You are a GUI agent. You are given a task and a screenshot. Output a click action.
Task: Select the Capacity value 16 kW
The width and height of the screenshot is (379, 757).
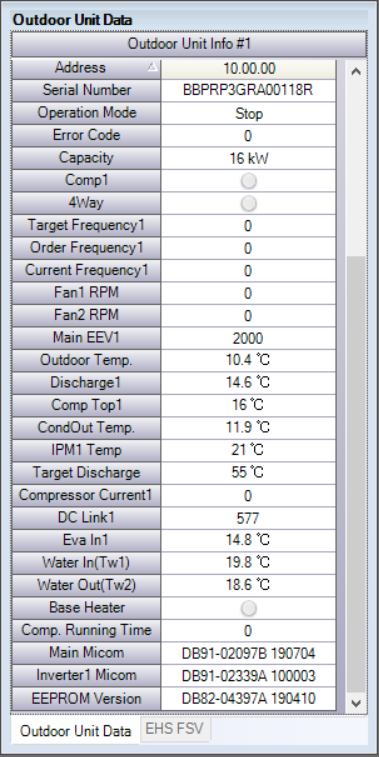pos(248,158)
